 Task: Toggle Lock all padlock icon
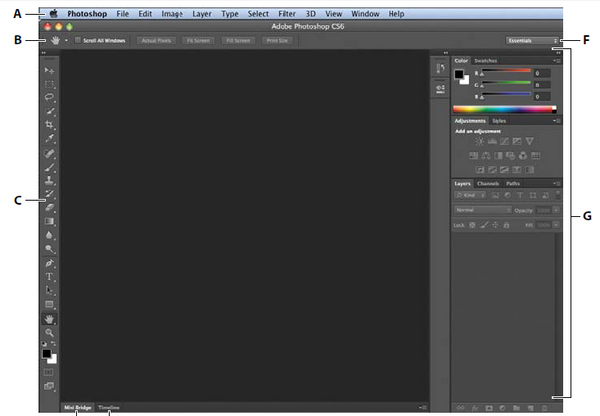point(506,225)
